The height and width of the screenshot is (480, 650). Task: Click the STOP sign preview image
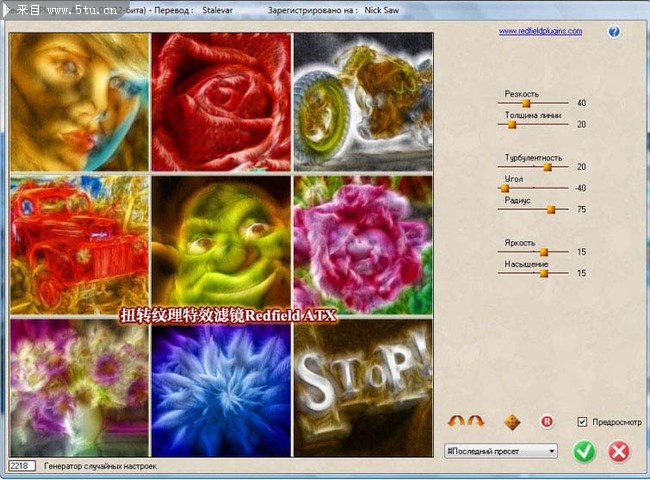(363, 387)
